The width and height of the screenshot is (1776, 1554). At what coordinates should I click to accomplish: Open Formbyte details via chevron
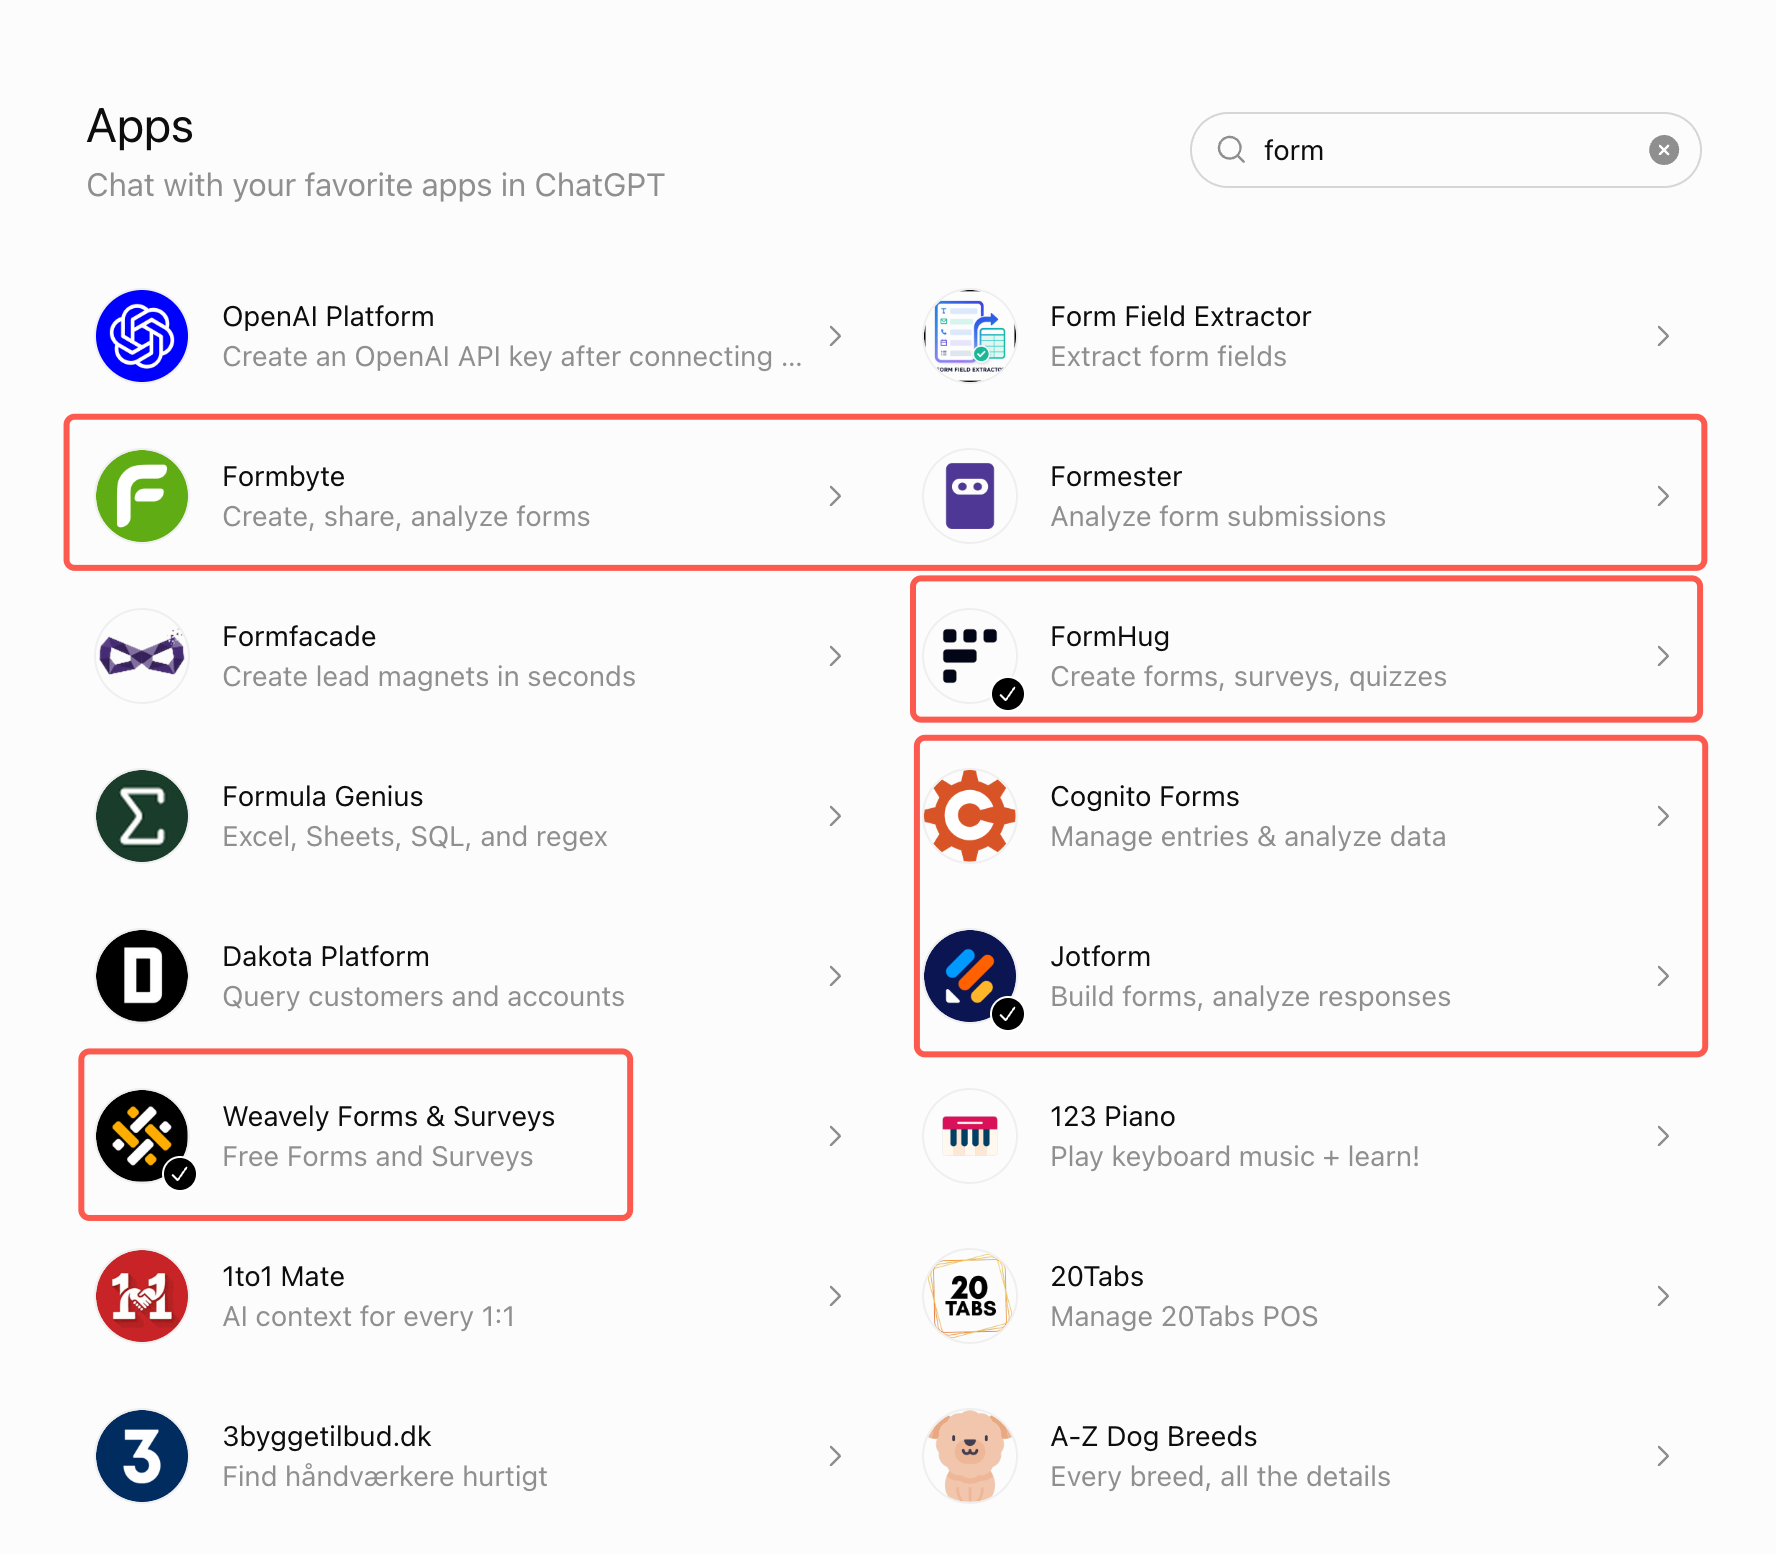tap(835, 496)
